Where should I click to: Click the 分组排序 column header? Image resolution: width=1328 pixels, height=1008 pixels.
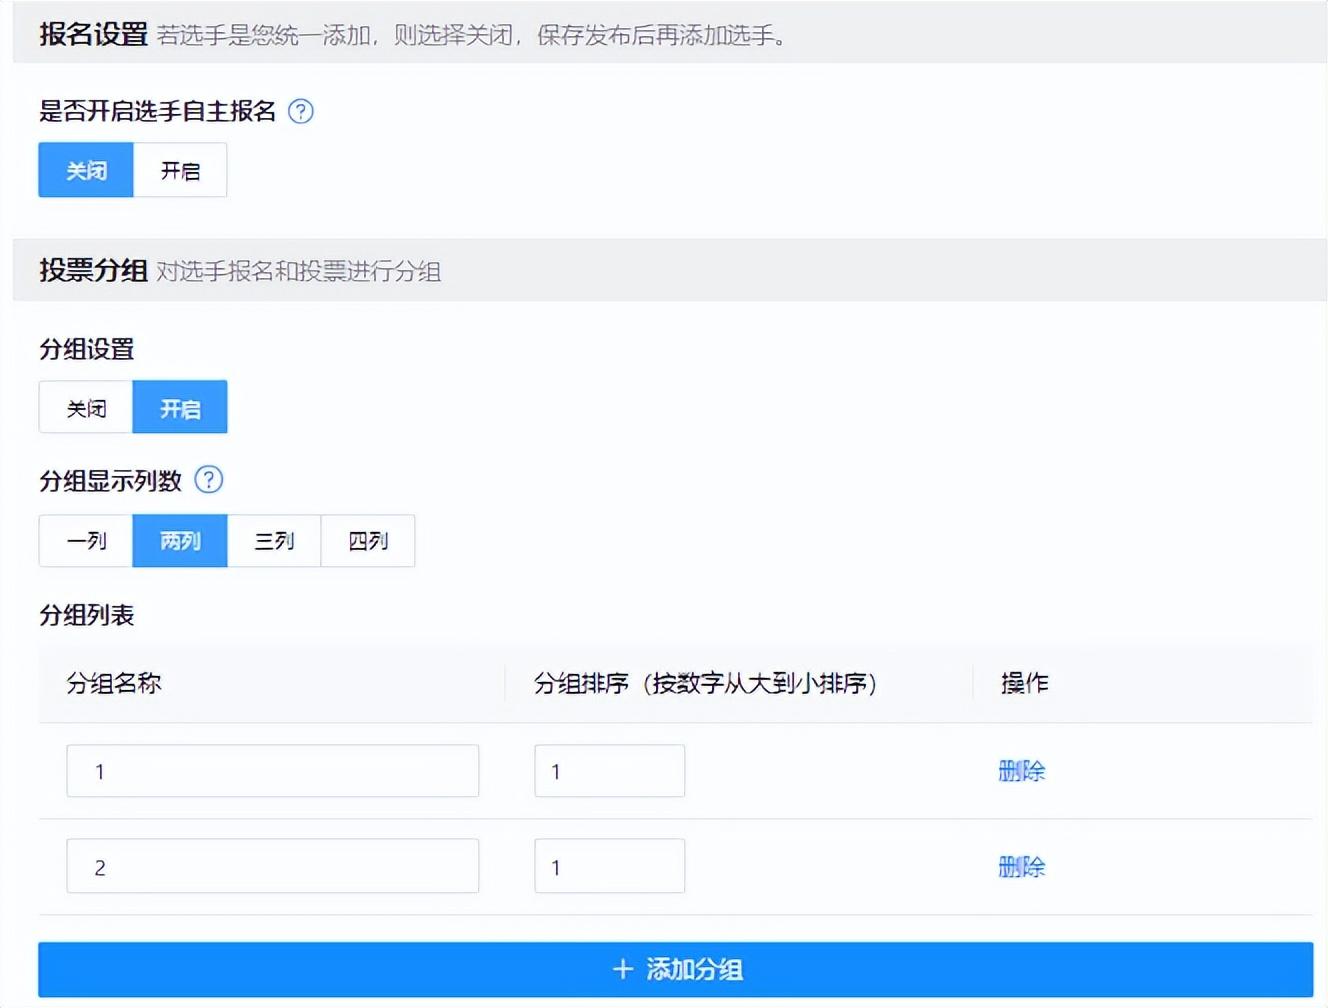[705, 683]
